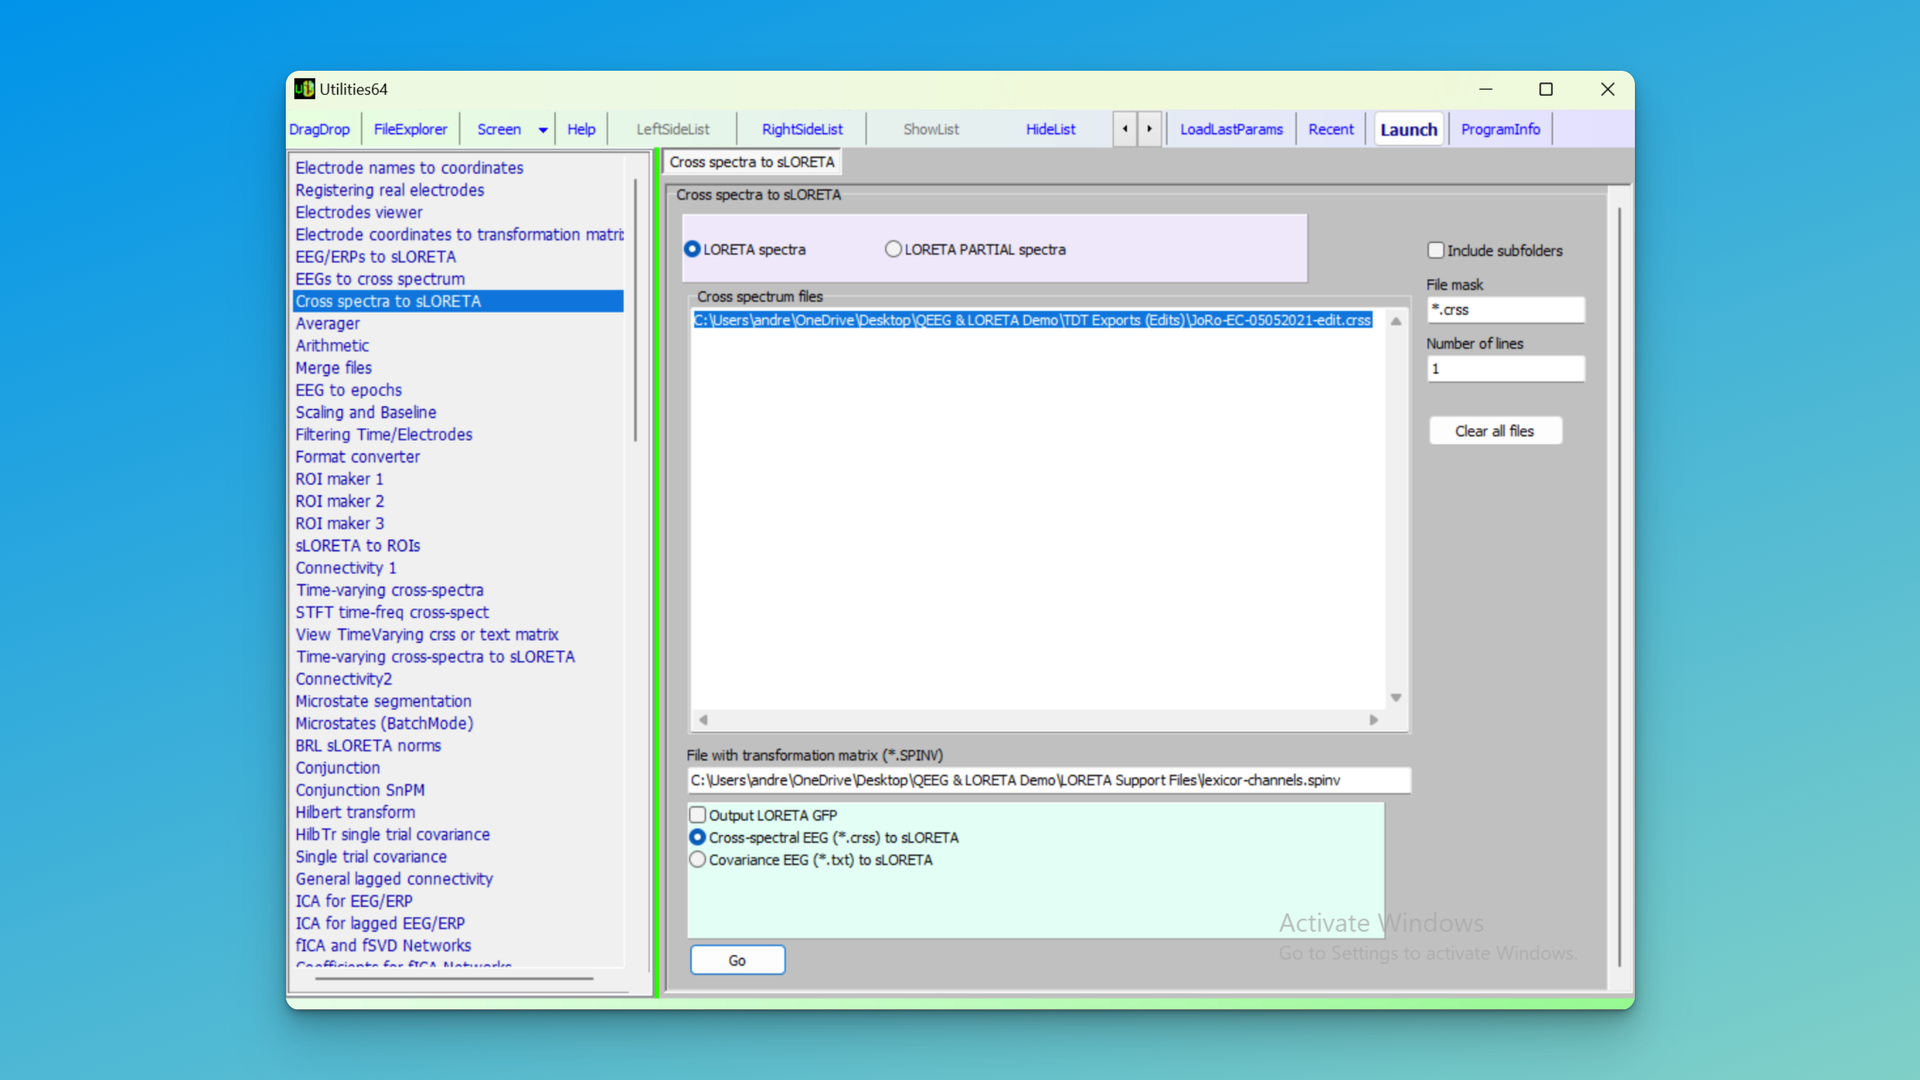1920x1080 pixels.
Task: Open the FileExplorer menu item
Action: point(410,129)
